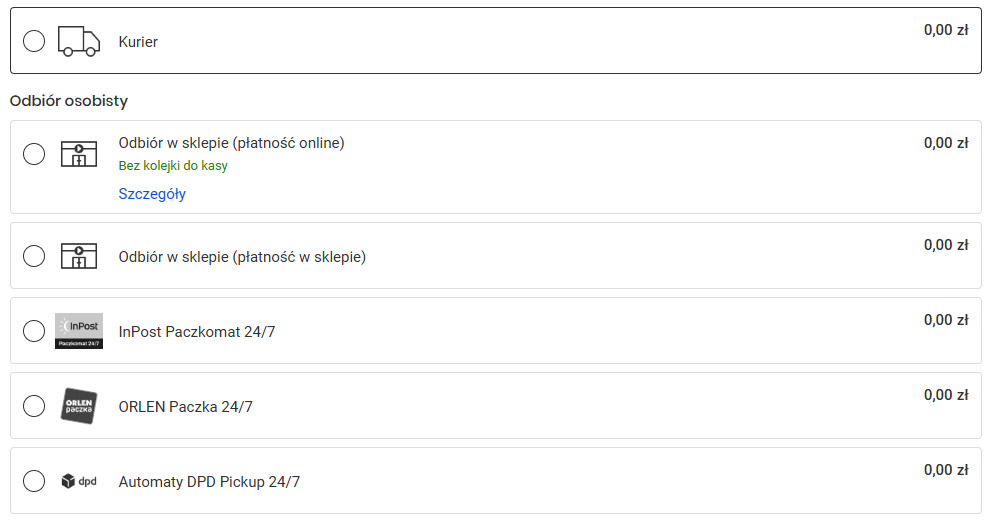Click the Kurier price 0,00 zł

[x=945, y=30]
